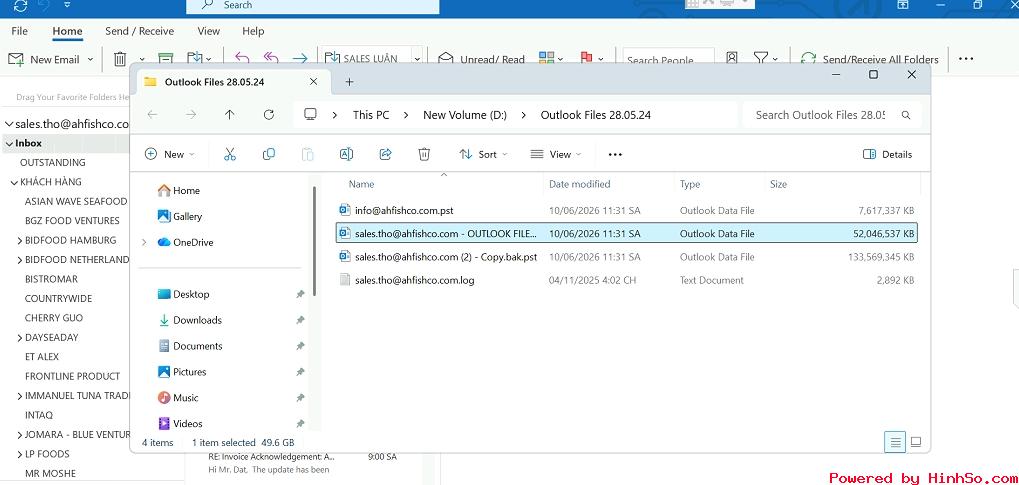Click the This PC monitor icon in address bar
Screen dimensions: 1019x485
(311, 114)
